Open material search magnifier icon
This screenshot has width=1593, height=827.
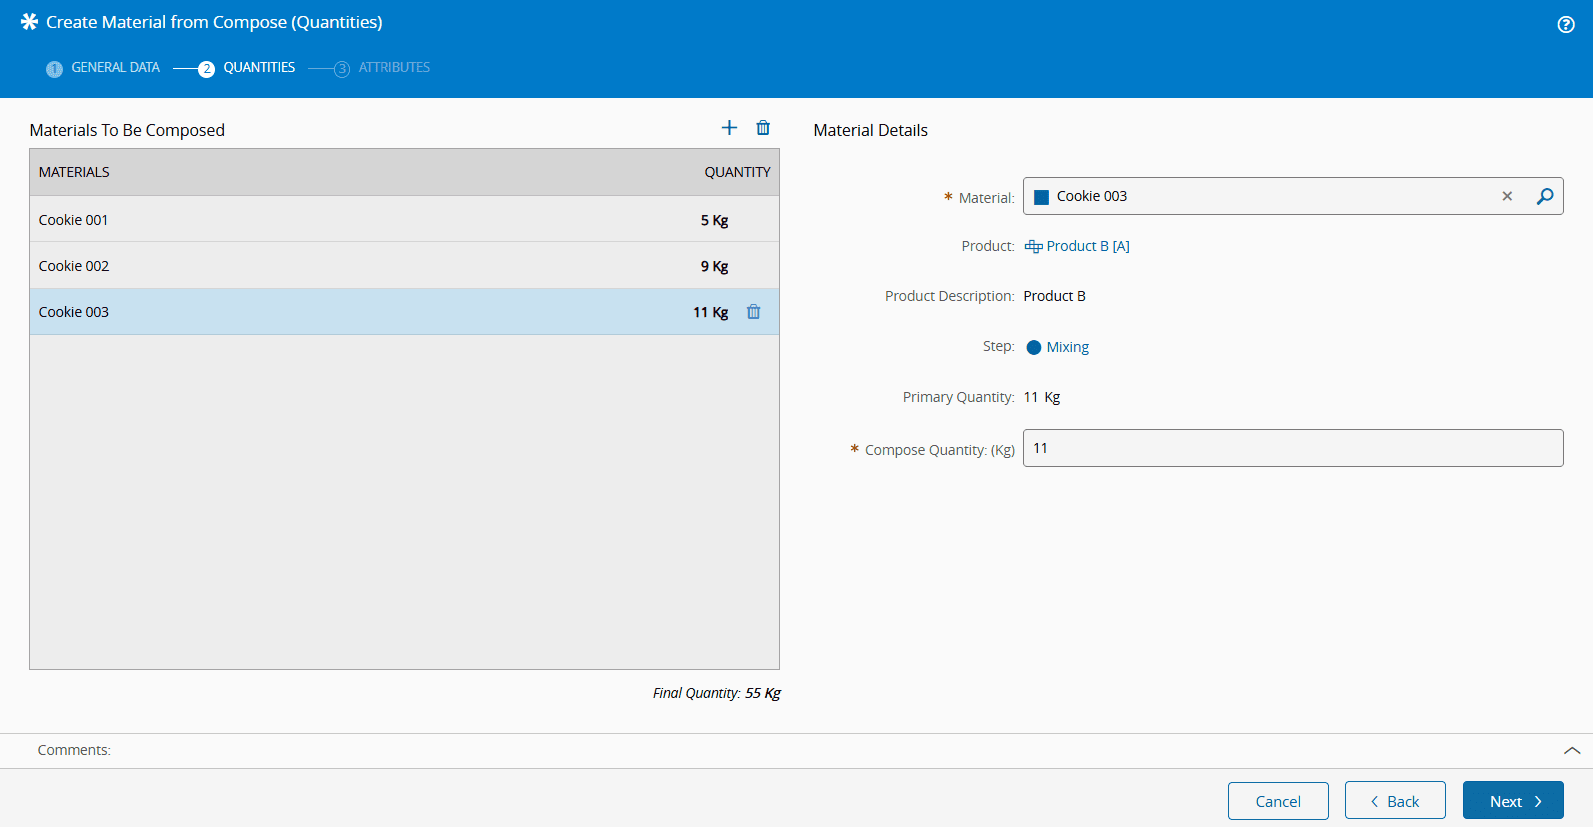(1545, 196)
